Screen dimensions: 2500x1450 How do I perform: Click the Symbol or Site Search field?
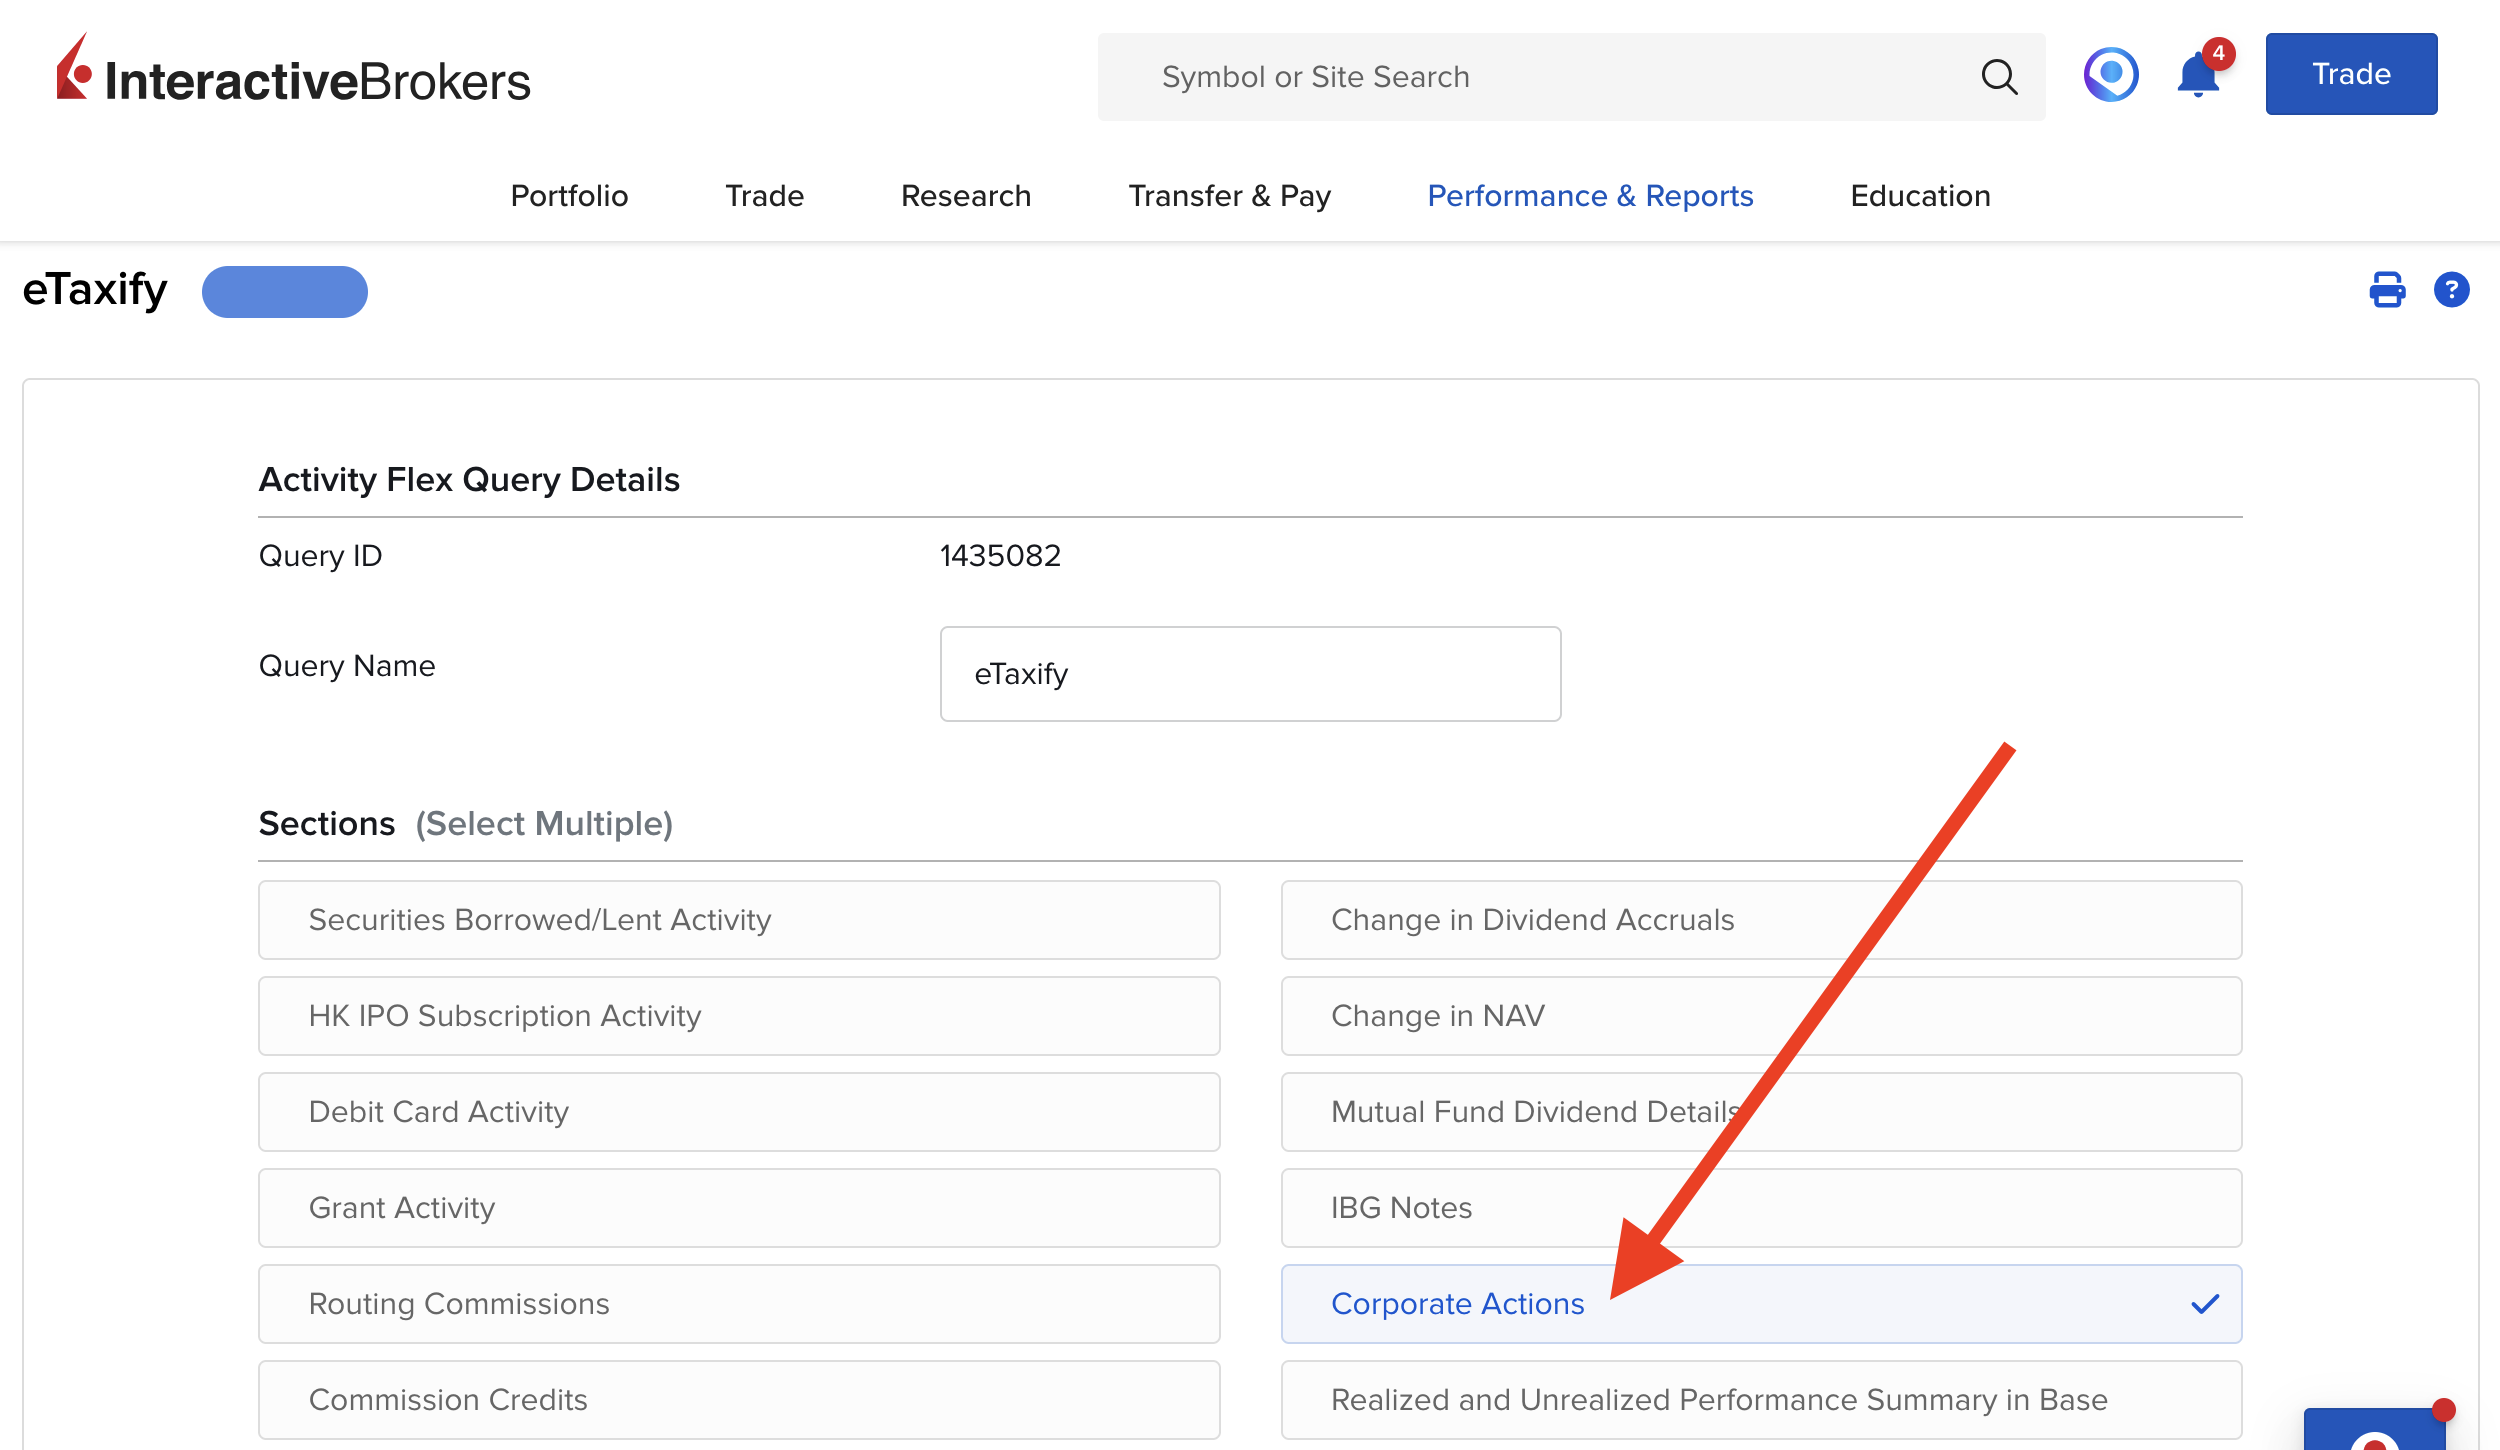1571,77
